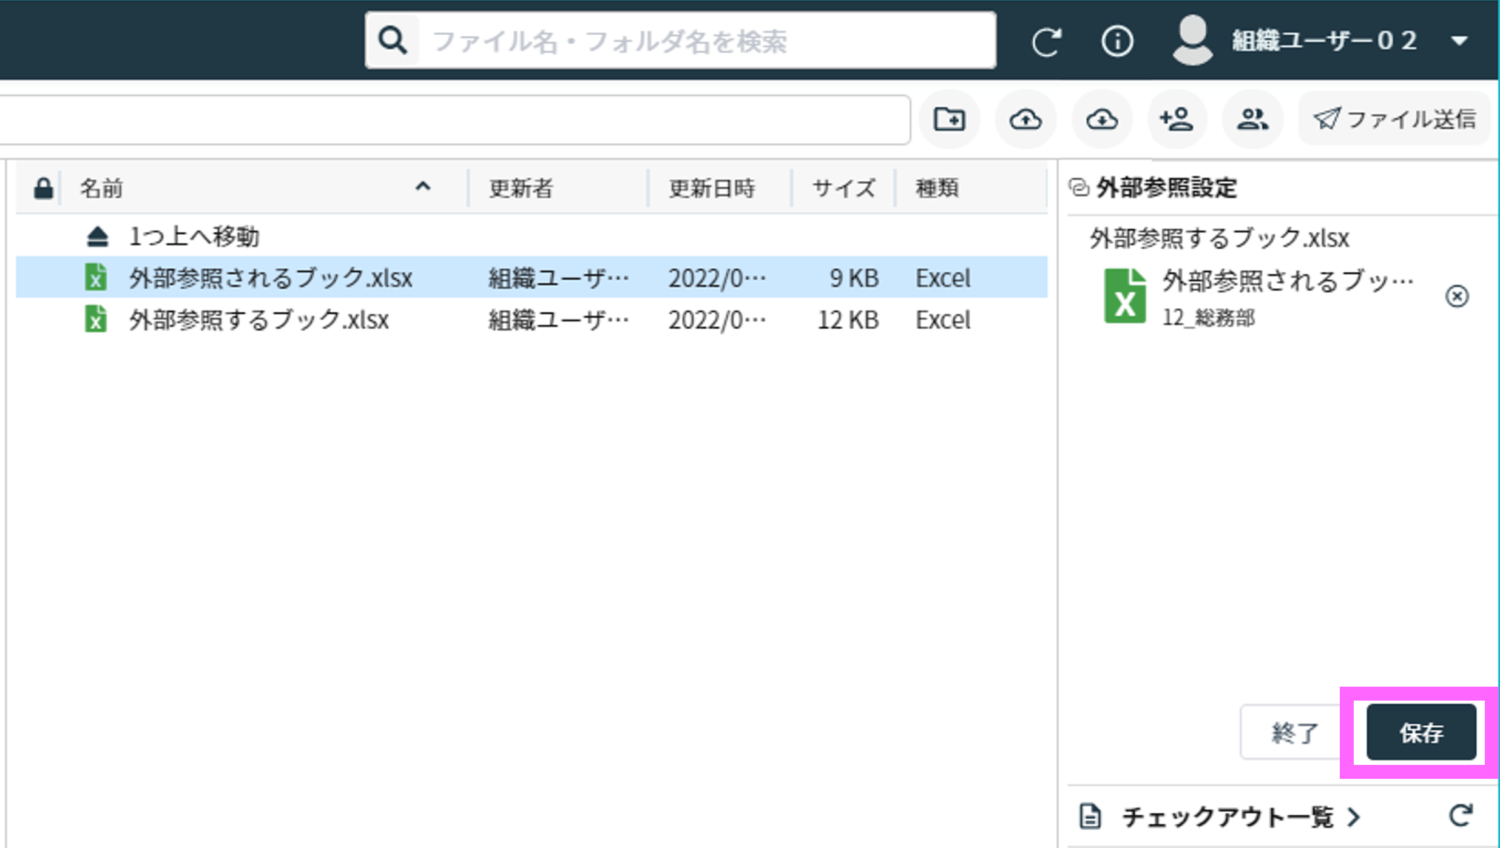
Task: Click the large Excel icon in the reference panel
Action: (x=1125, y=295)
